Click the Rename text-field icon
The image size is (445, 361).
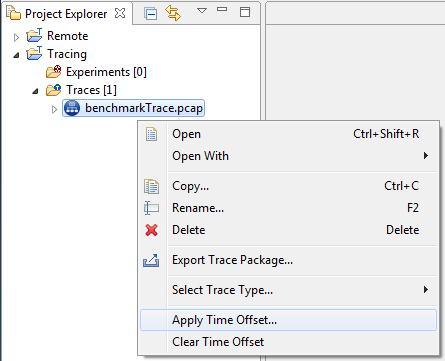pos(151,208)
